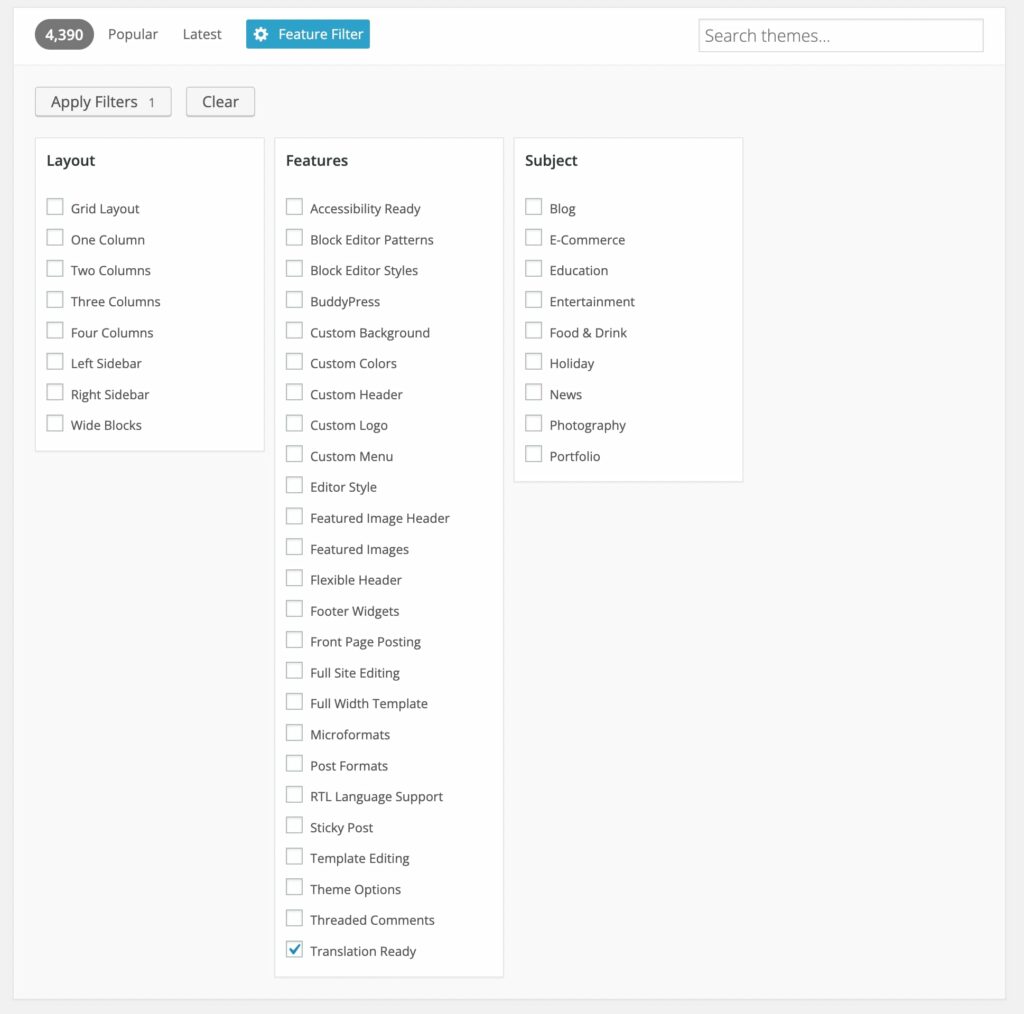The image size is (1024, 1014).
Task: Click the Clear filters button
Action: point(220,102)
